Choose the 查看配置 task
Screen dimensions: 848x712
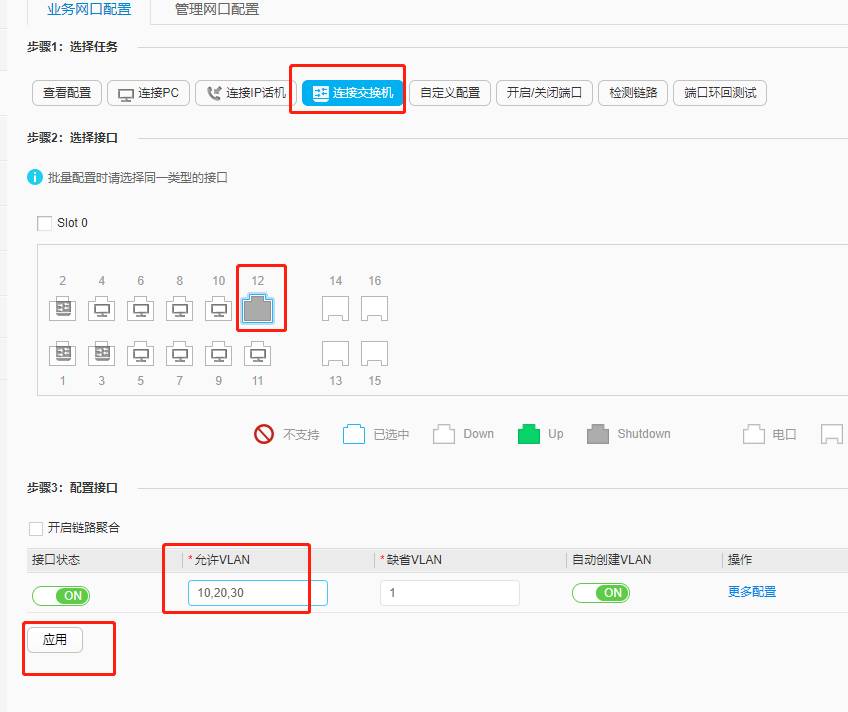[x=67, y=93]
